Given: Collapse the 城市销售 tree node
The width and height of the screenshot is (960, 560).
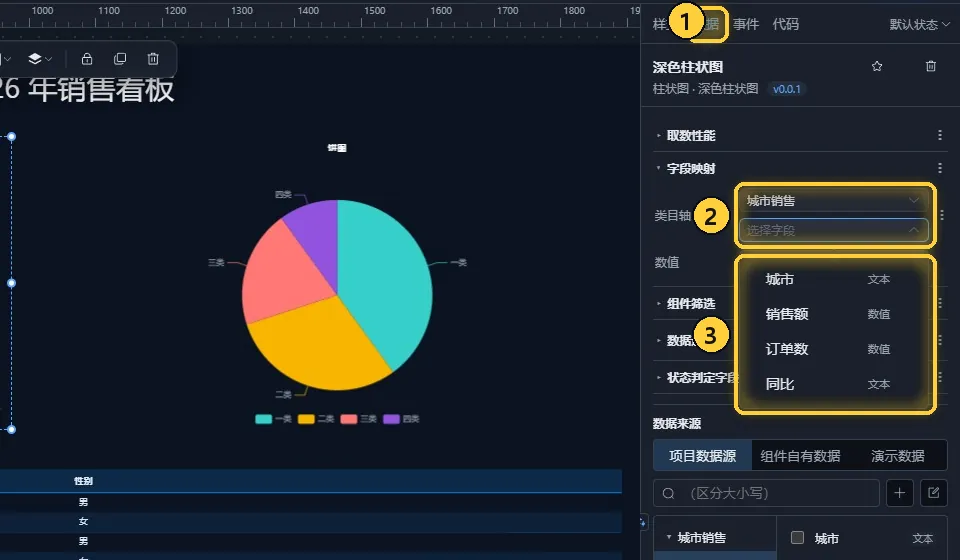Looking at the screenshot, I should (669, 537).
